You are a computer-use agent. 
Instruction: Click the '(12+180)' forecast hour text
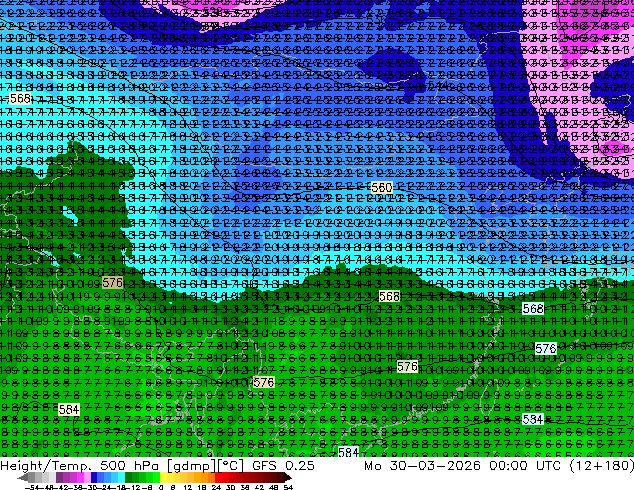pyautogui.click(x=602, y=465)
